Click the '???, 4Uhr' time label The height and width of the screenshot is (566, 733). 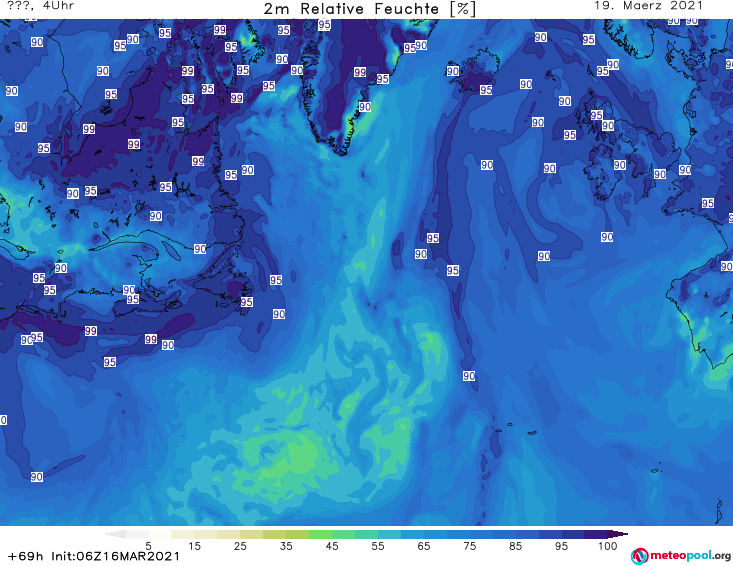(41, 6)
